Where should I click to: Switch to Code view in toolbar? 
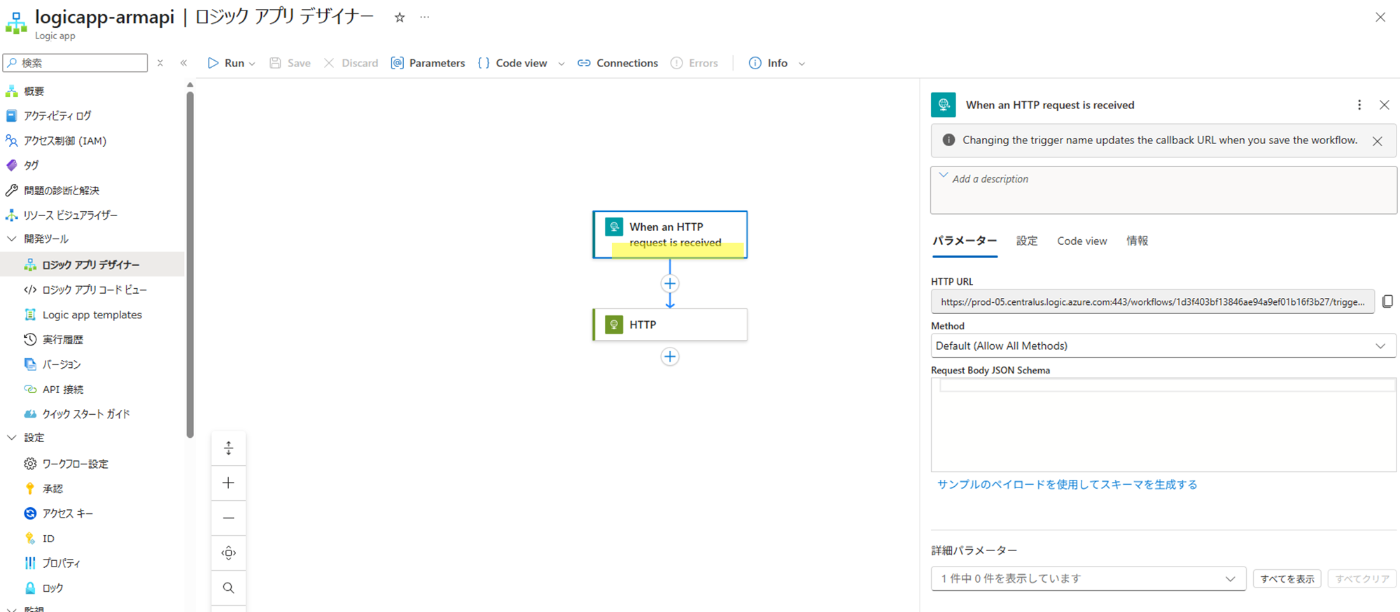[x=512, y=63]
